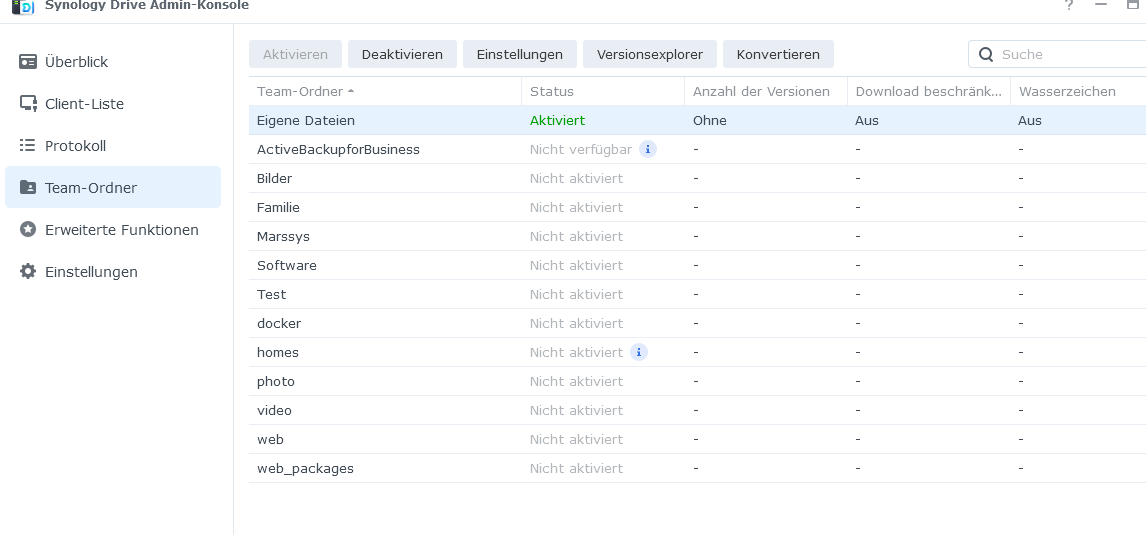Open Erweiterte Funktionen page
The height and width of the screenshot is (535, 1146).
(x=113, y=229)
